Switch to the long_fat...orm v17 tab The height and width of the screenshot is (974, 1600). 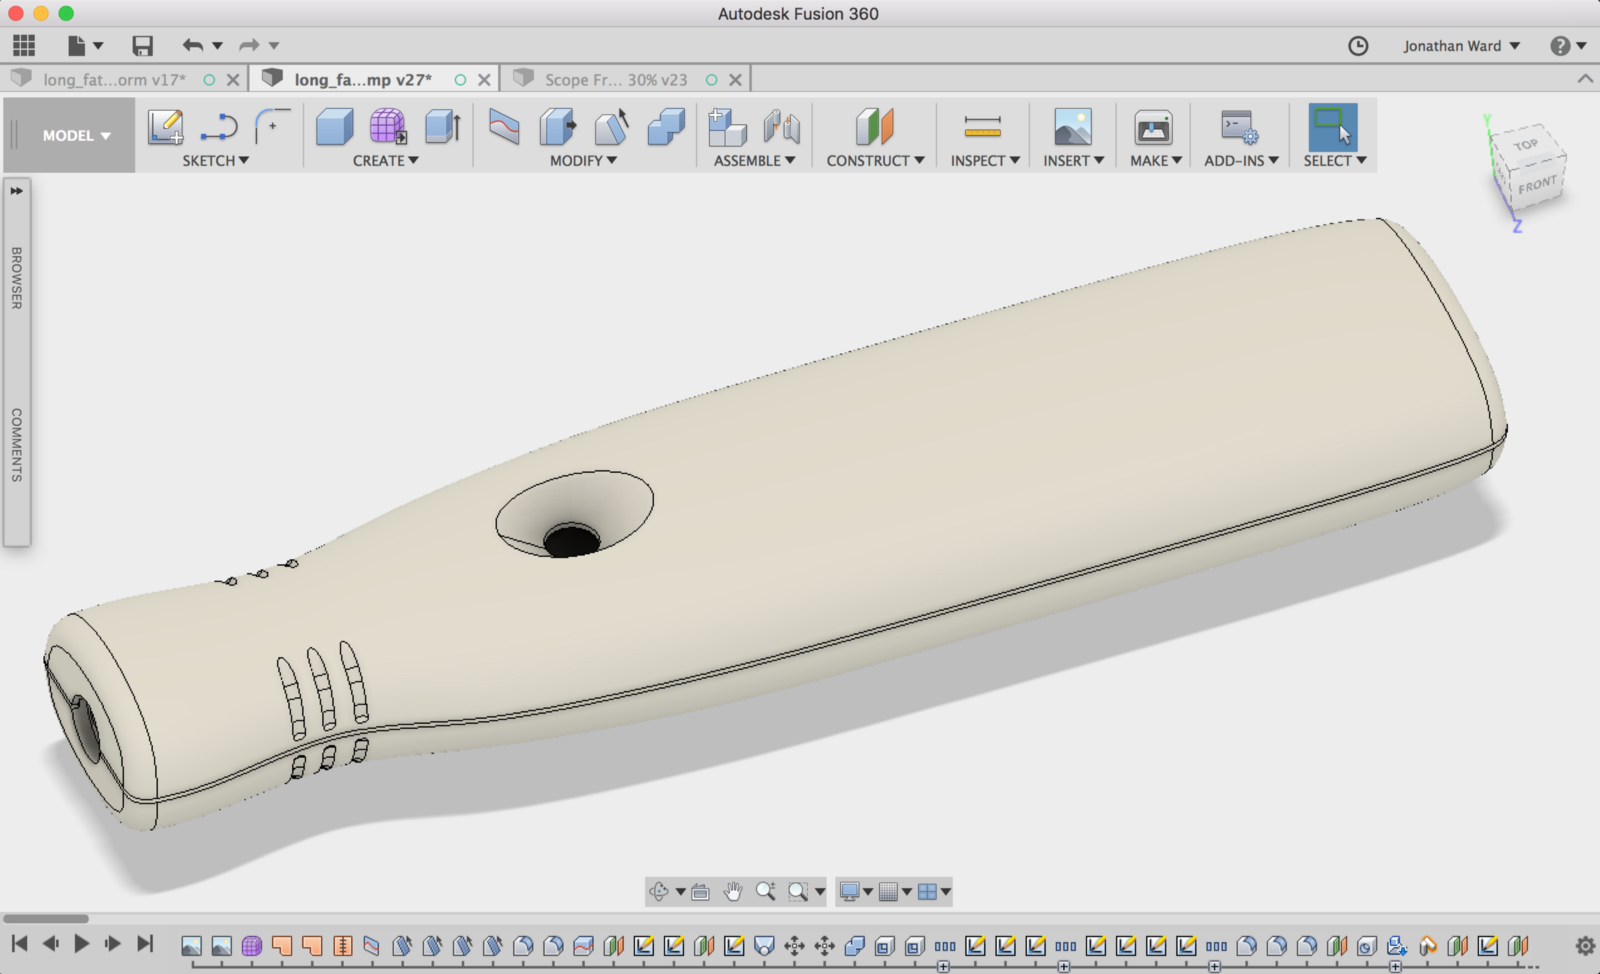pyautogui.click(x=114, y=80)
